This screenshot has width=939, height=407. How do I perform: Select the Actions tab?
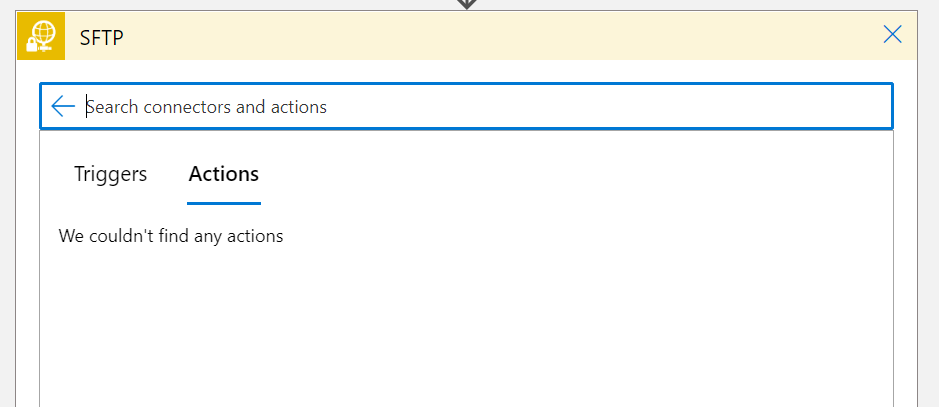point(223,174)
